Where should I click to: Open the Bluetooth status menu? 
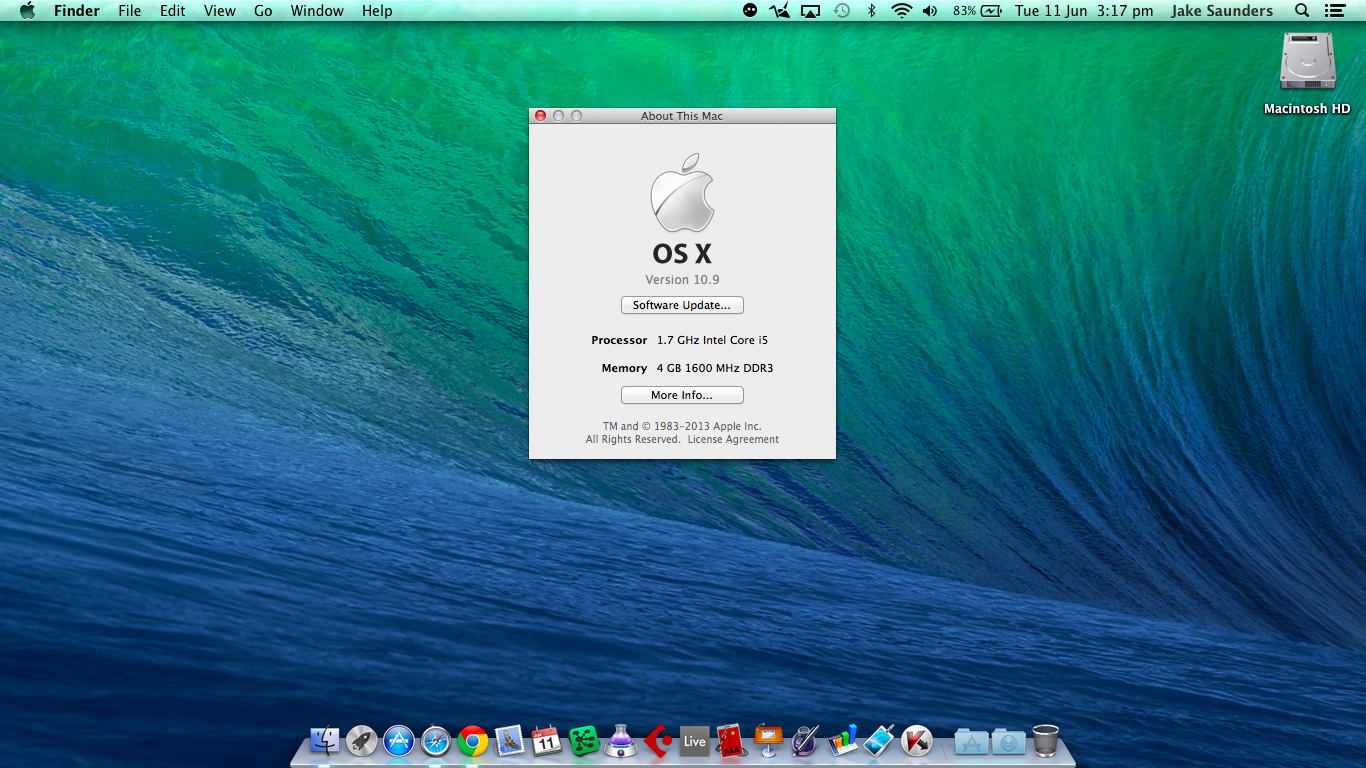[x=871, y=11]
